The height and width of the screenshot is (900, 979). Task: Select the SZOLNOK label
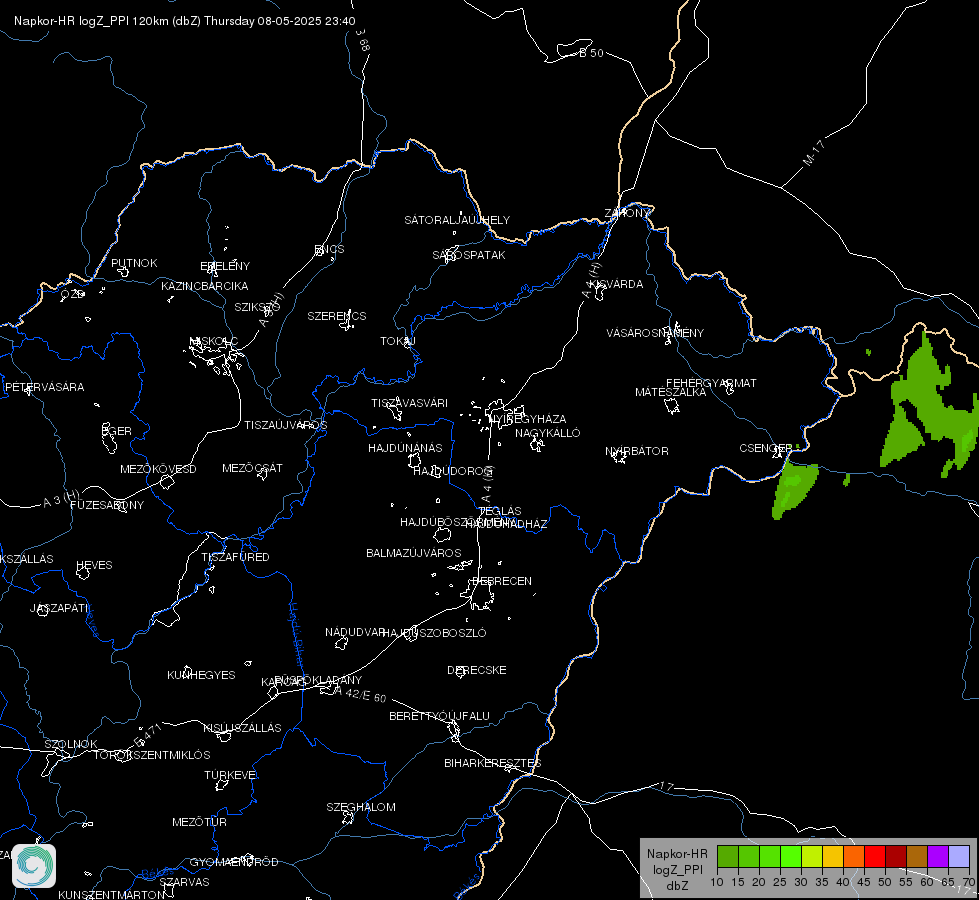[71, 744]
